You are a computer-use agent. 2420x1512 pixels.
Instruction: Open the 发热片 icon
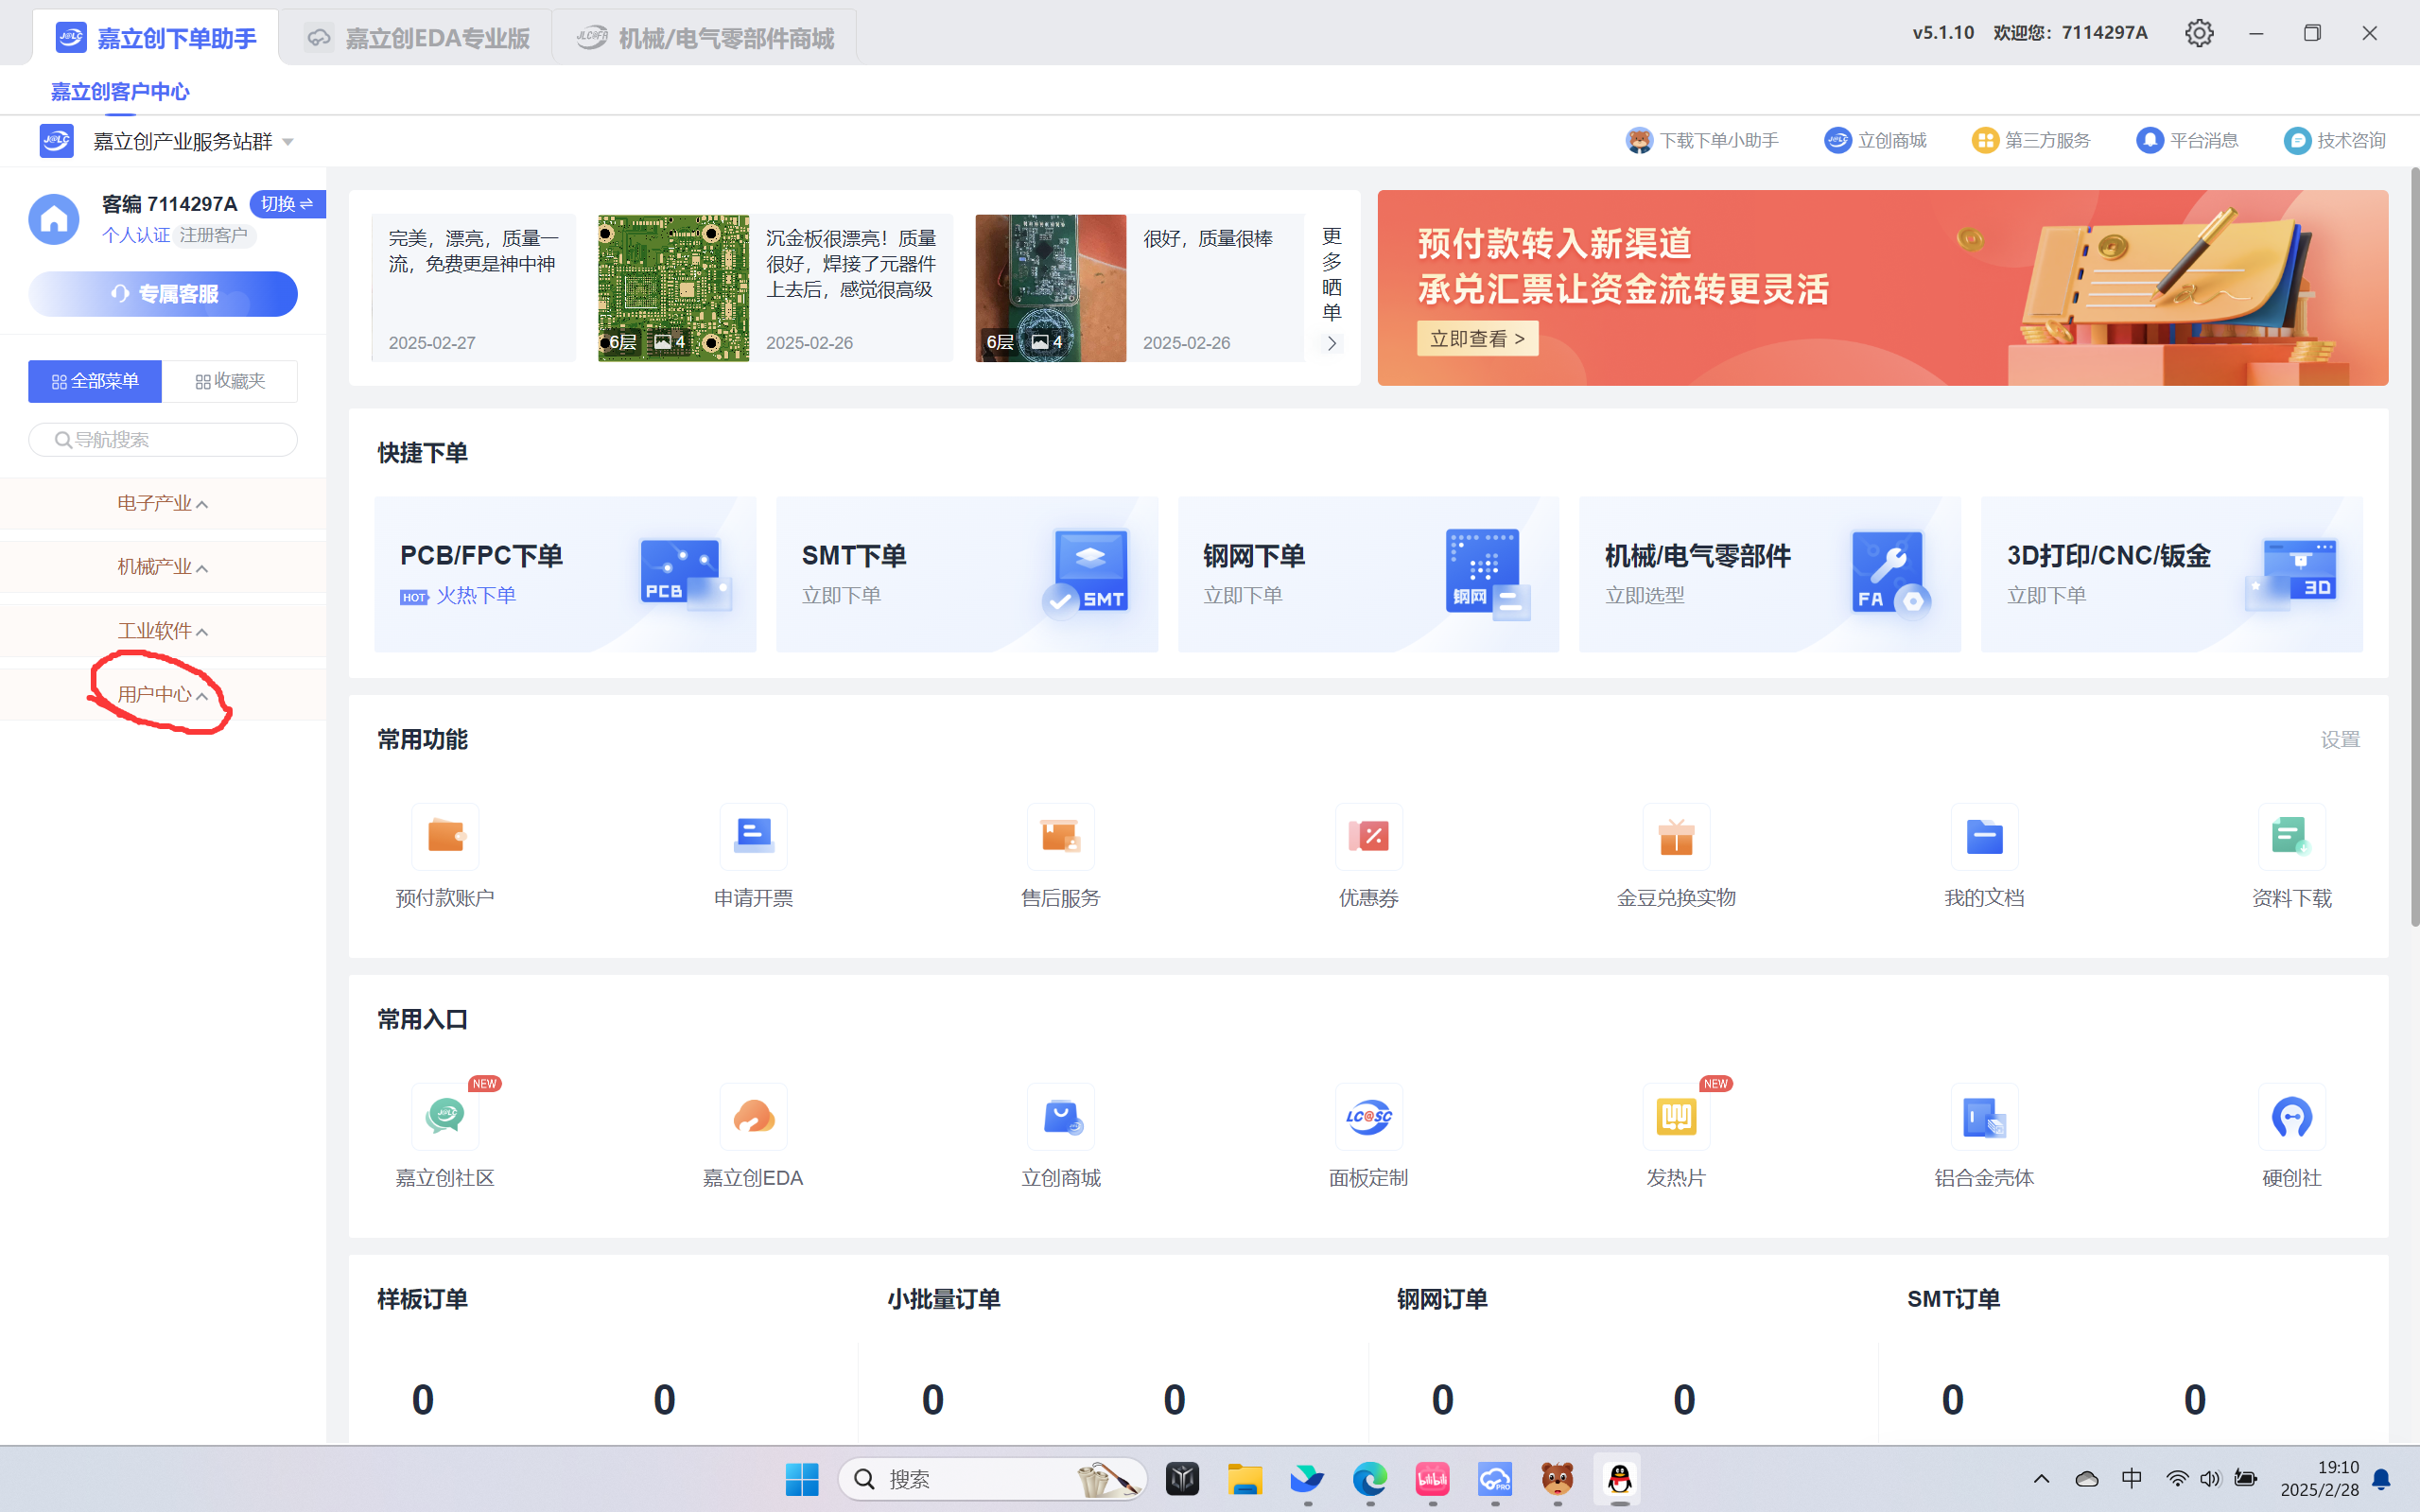(1676, 1116)
